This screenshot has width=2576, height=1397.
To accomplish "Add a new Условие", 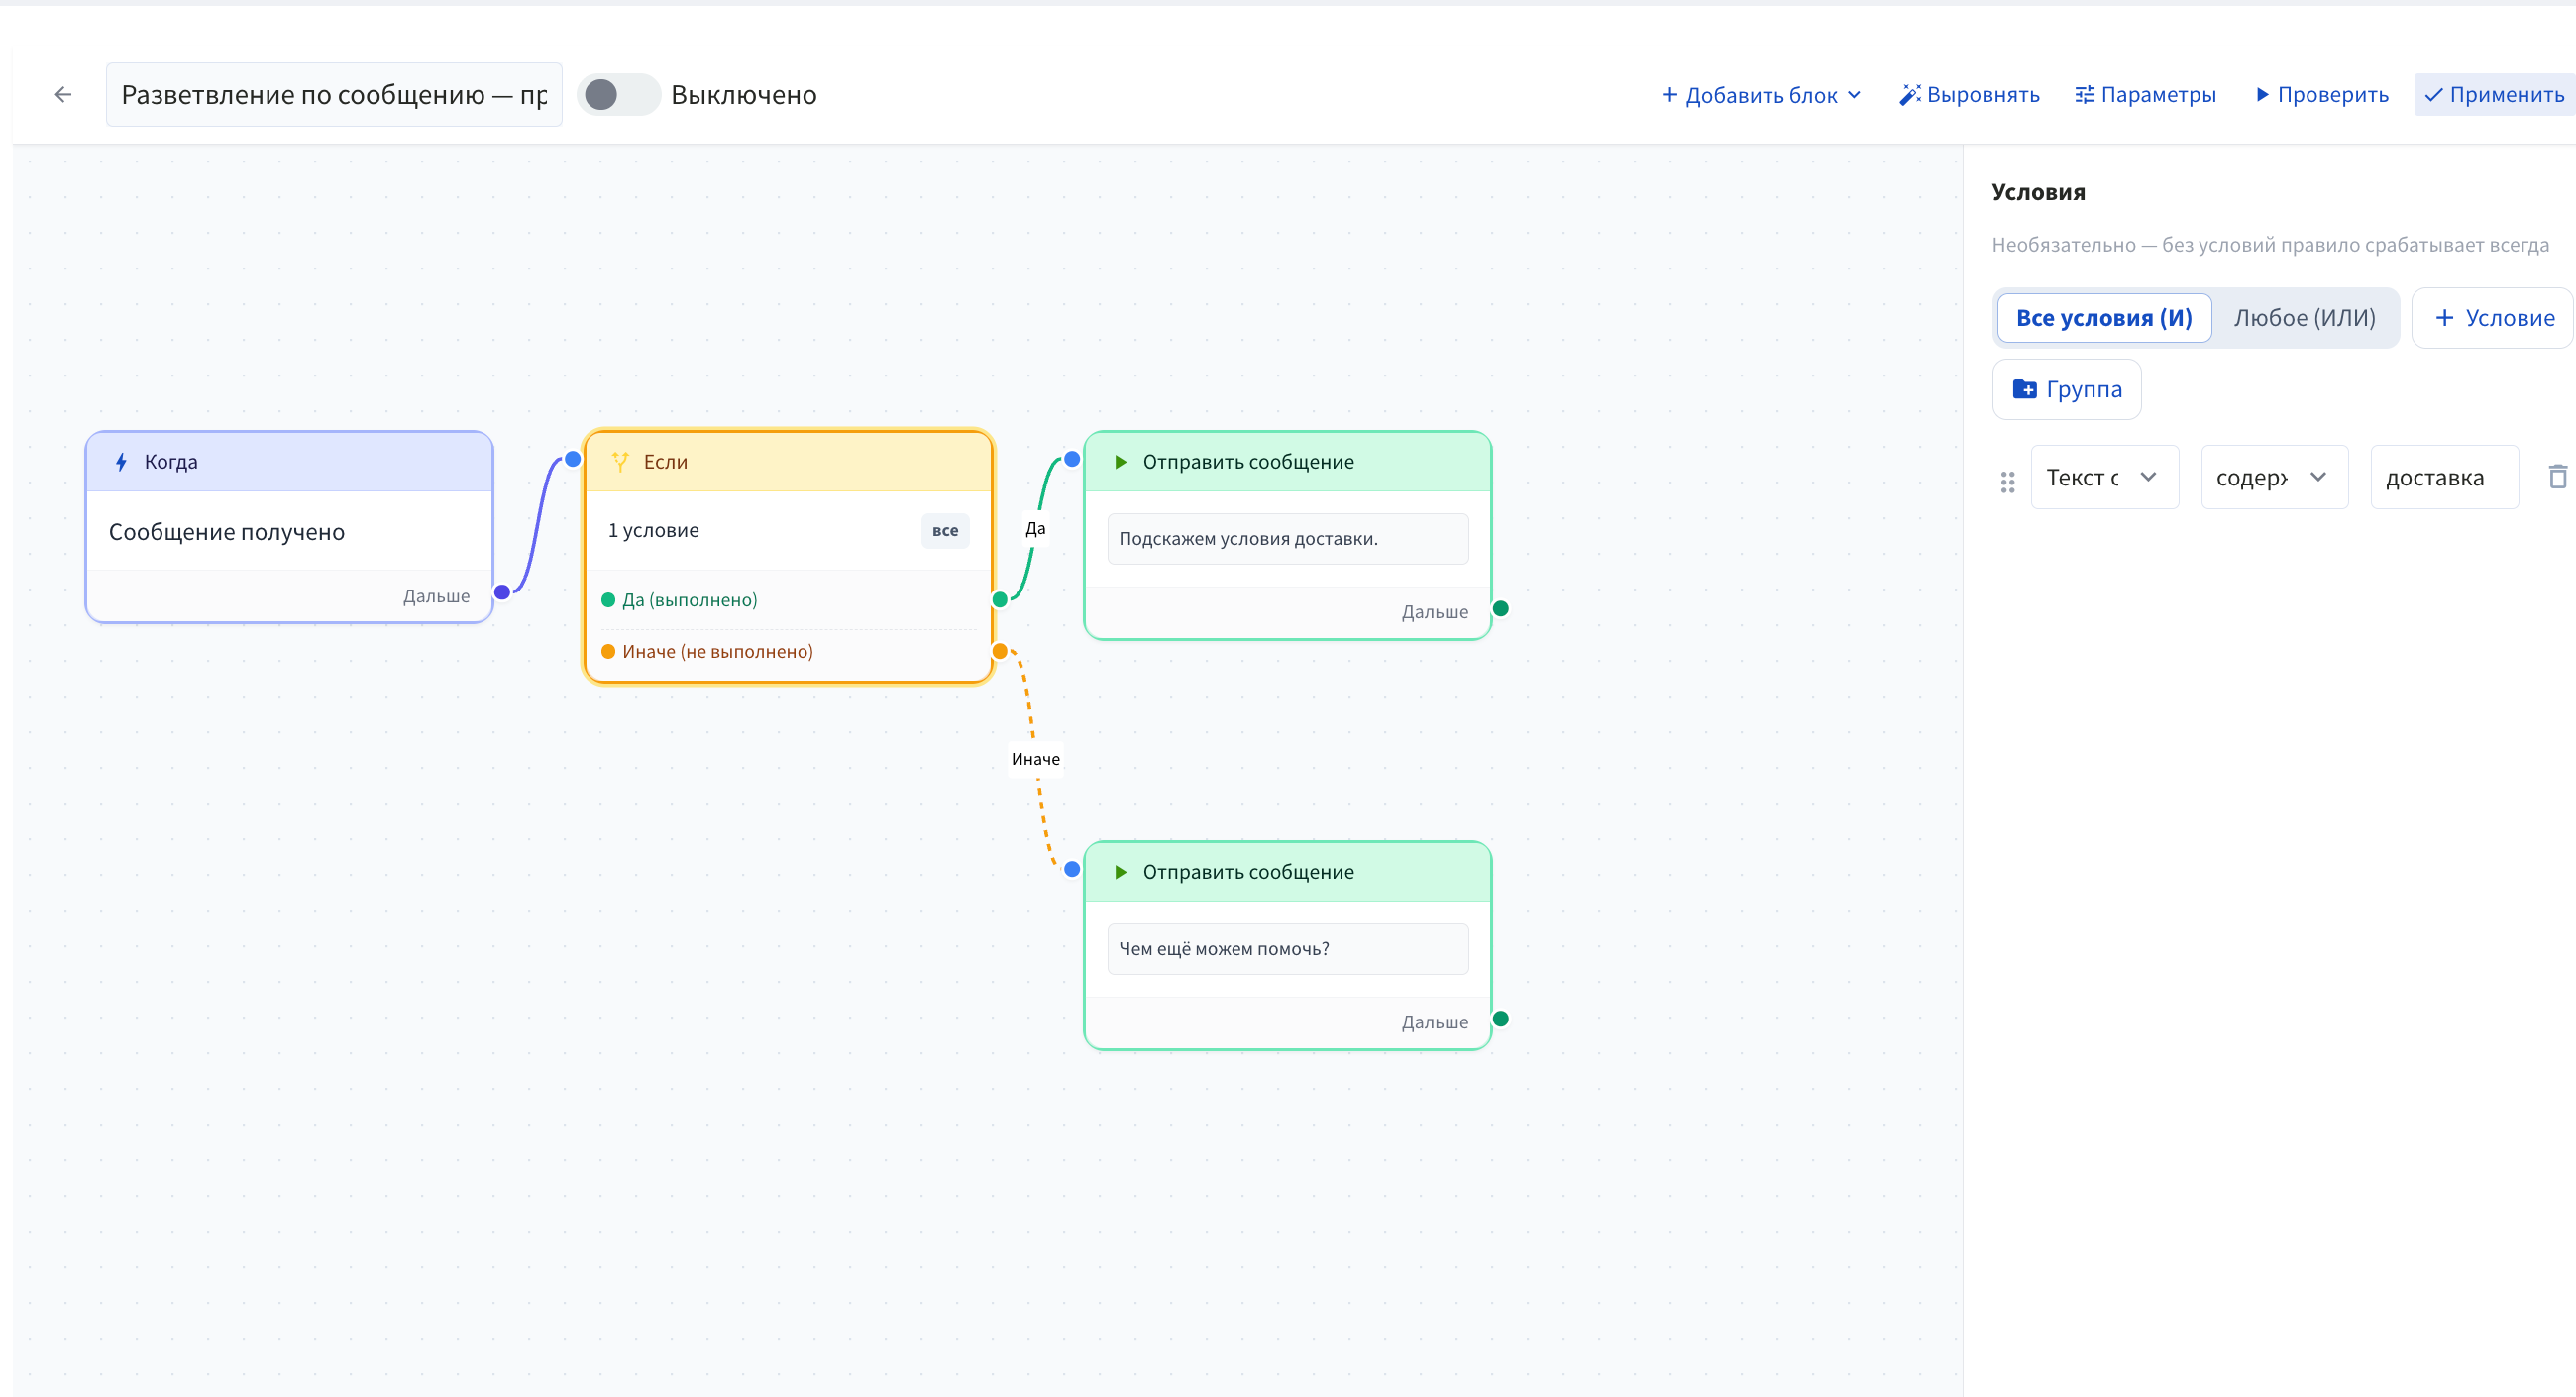I will 2494,318.
